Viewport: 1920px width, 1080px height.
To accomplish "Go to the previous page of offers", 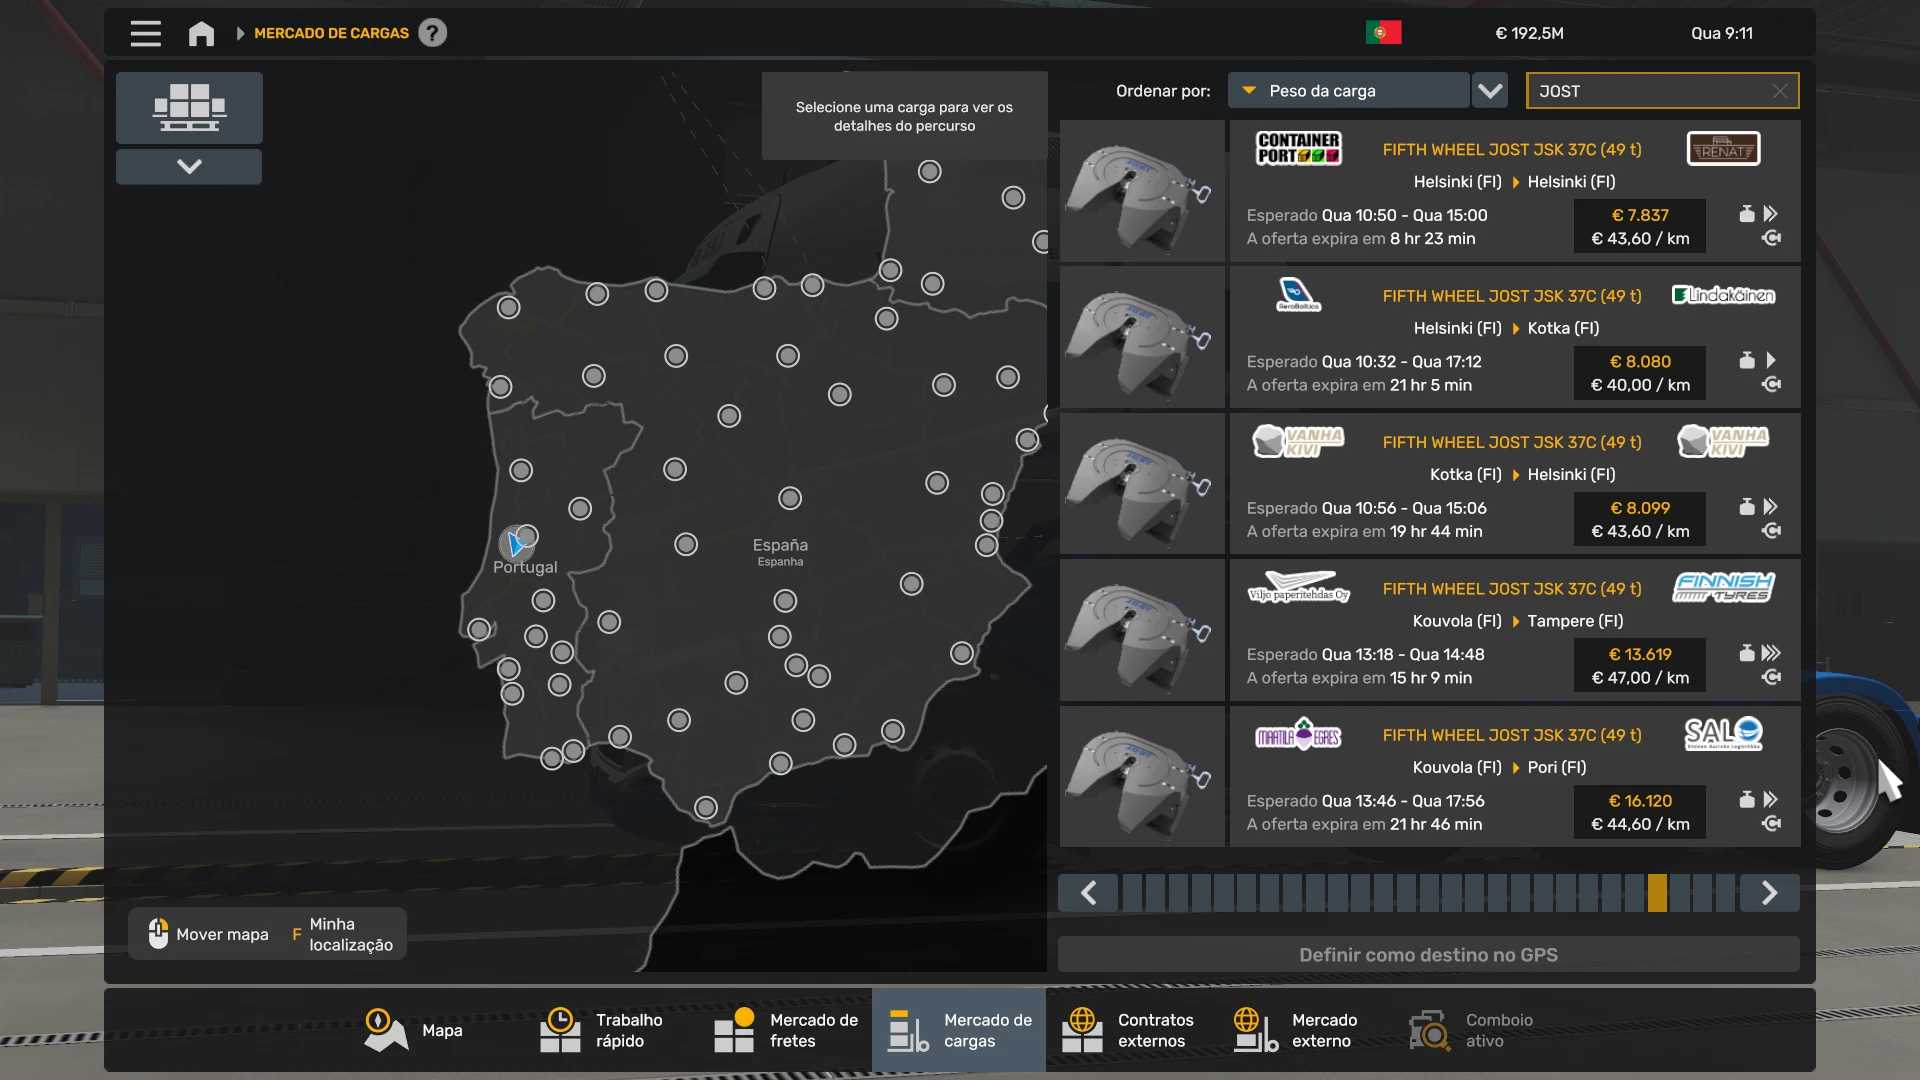I will pos(1088,893).
